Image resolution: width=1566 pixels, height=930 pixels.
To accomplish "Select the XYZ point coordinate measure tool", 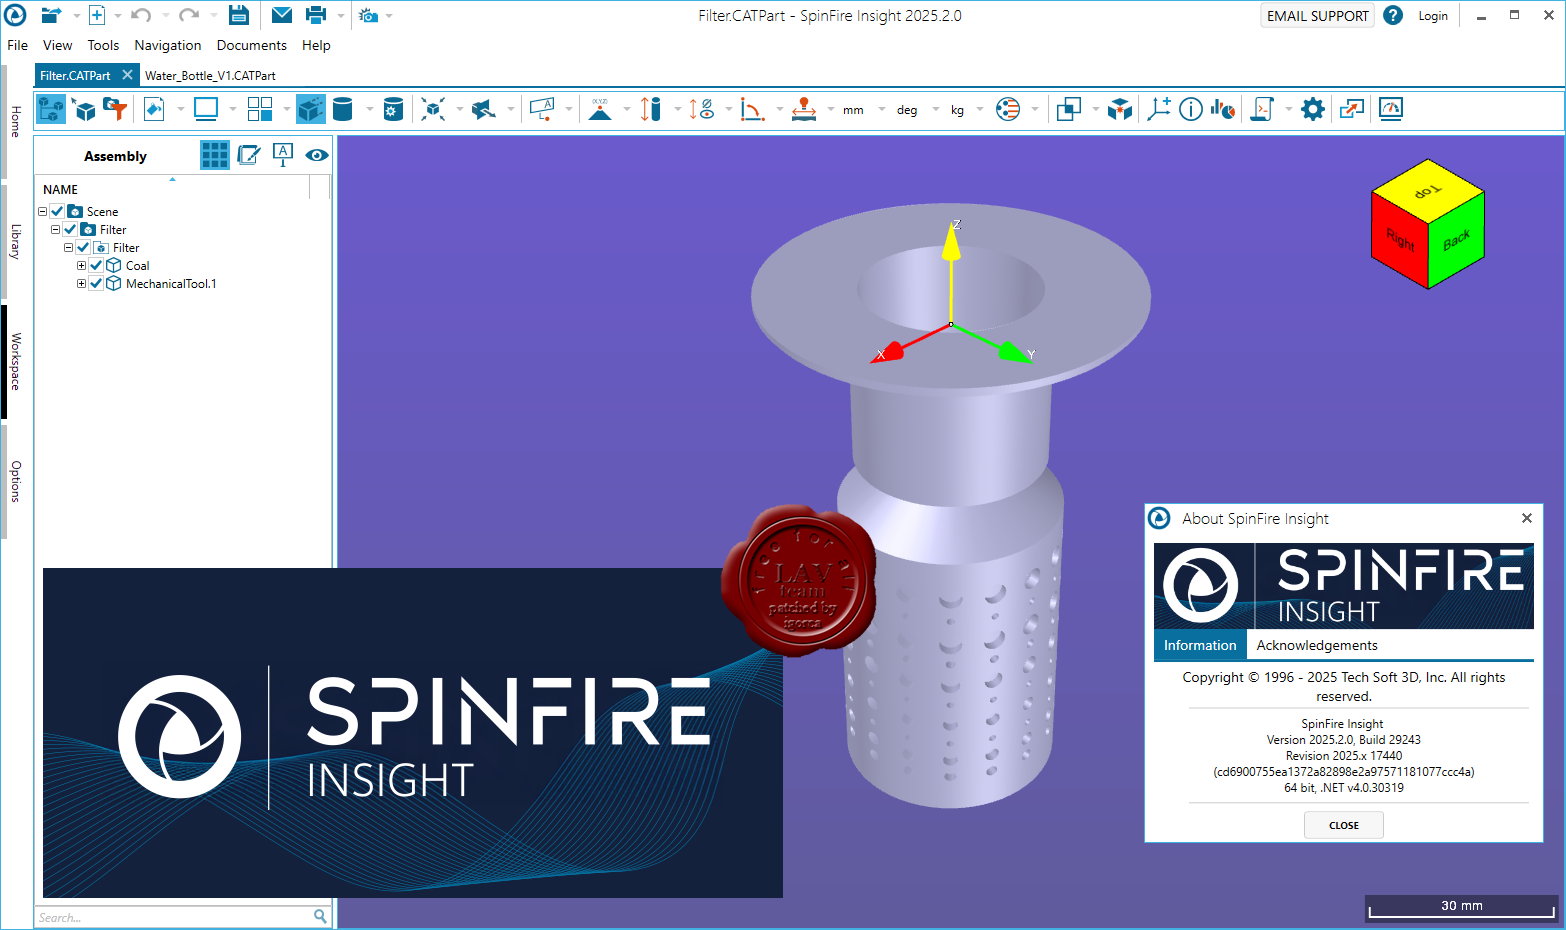I will (600, 109).
